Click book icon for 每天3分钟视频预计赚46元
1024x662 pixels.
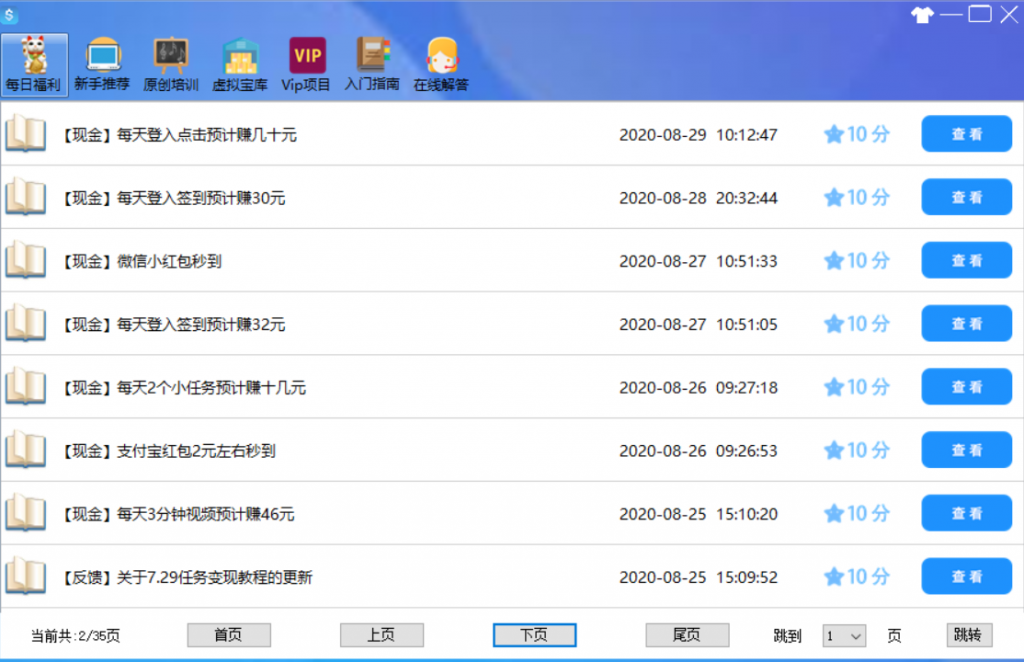pyautogui.click(x=25, y=514)
